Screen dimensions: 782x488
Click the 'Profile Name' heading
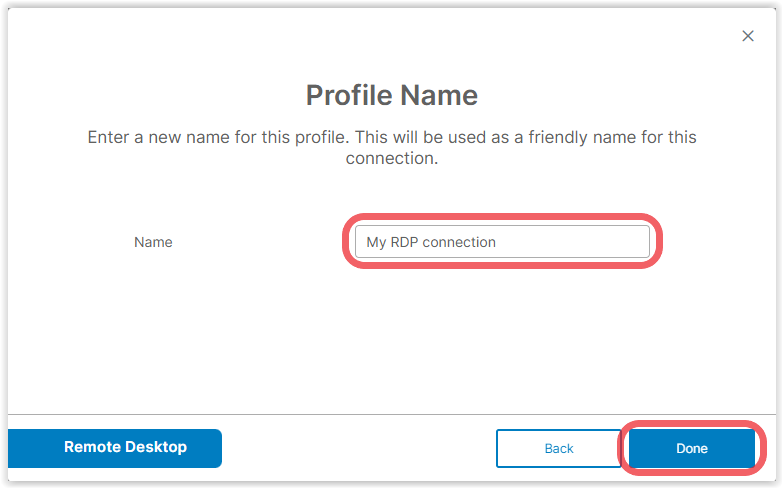391,95
